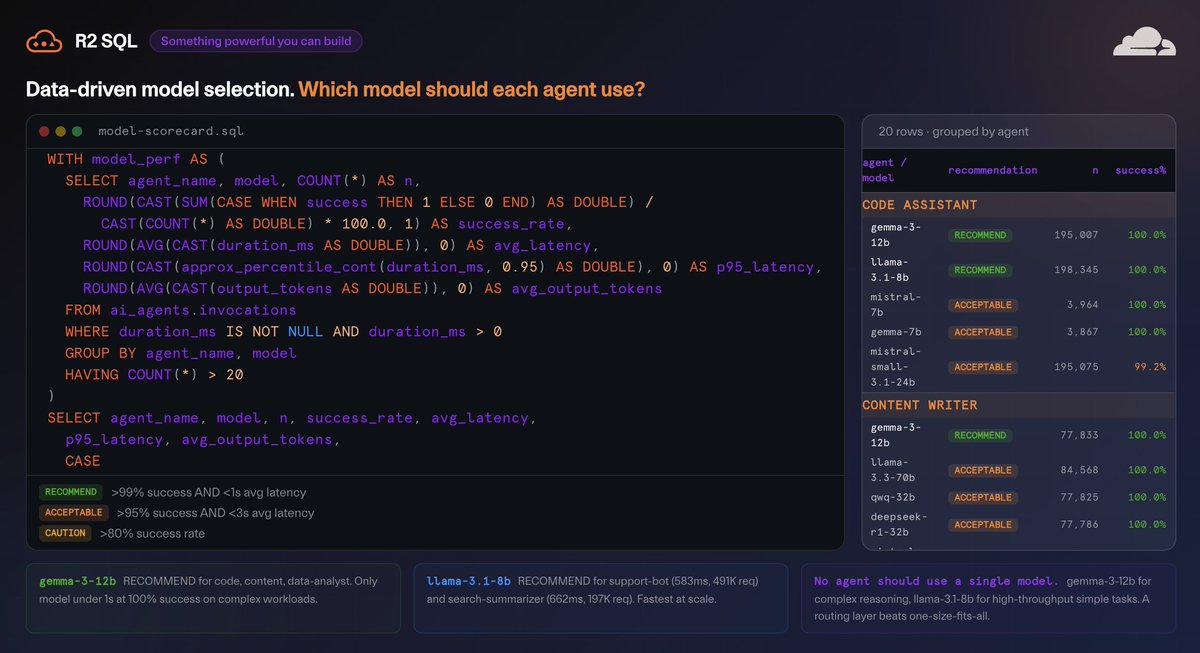
Task: Click the 195,007 count value
Action: coord(1075,235)
